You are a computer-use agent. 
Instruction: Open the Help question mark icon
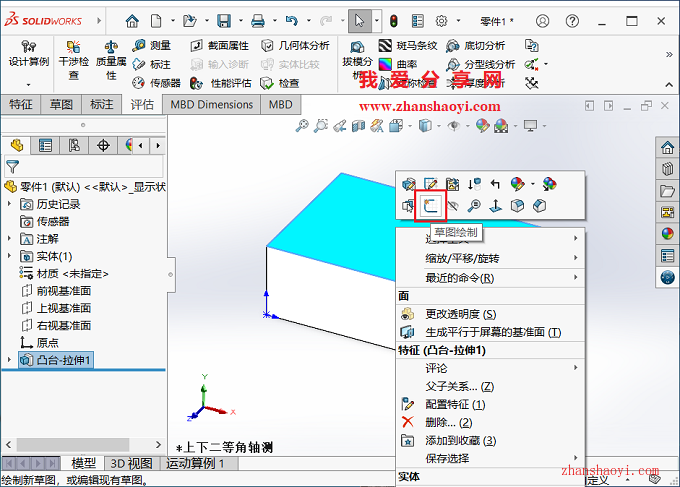click(572, 20)
